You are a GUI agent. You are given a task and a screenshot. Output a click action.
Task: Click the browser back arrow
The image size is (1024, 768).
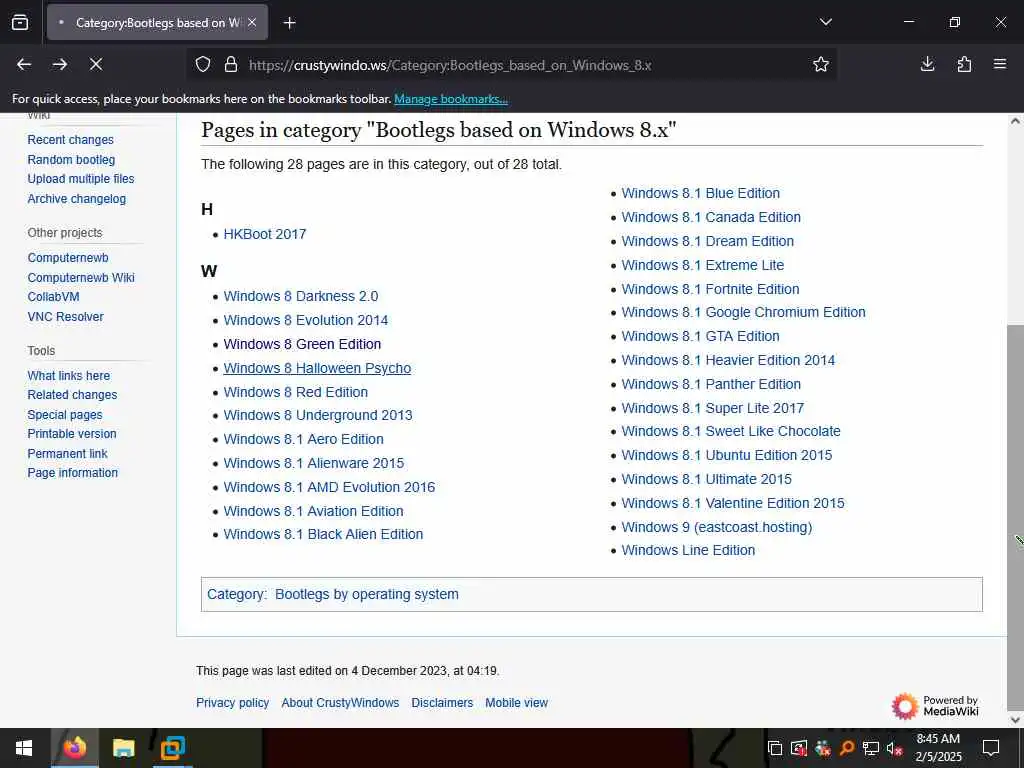click(x=24, y=64)
